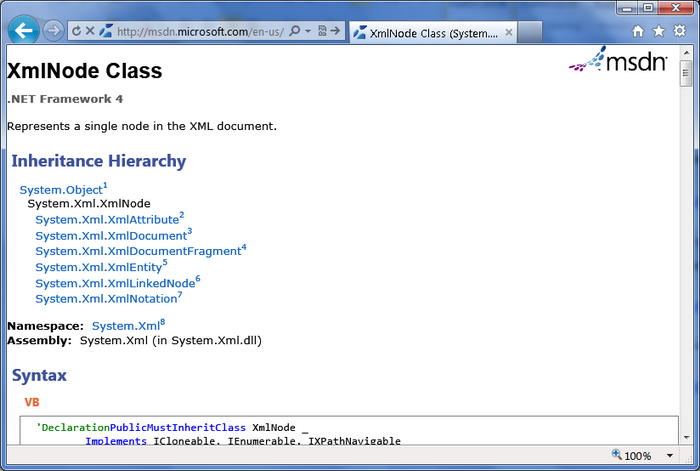Click the browser Back arrow button

(x=24, y=30)
